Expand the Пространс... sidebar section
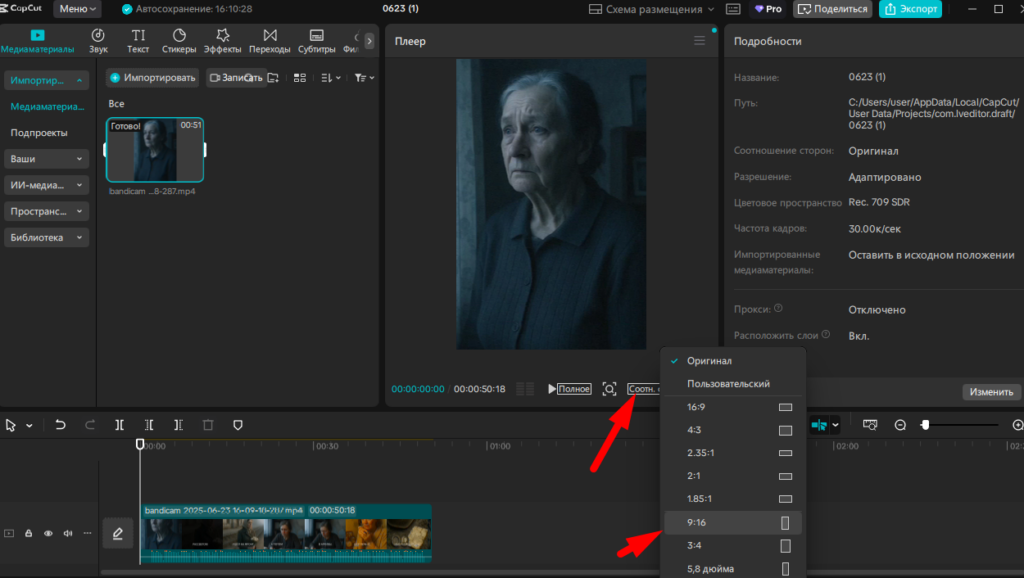This screenshot has height=578, width=1024. point(46,211)
